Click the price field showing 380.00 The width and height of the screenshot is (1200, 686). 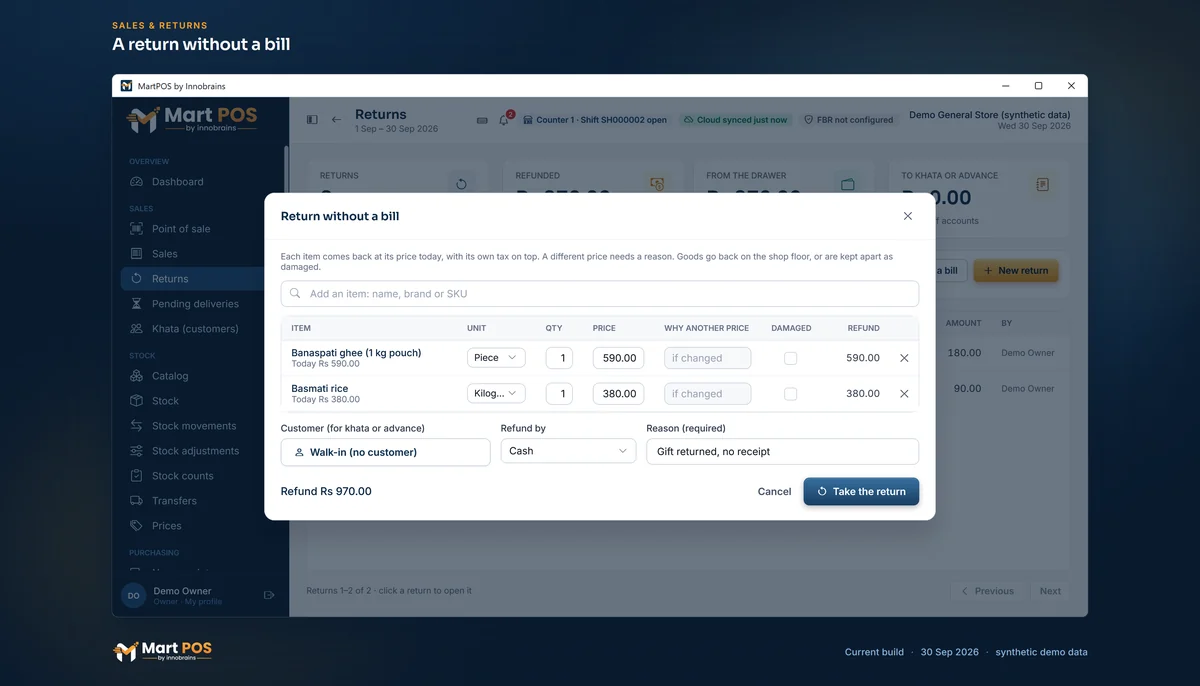619,394
